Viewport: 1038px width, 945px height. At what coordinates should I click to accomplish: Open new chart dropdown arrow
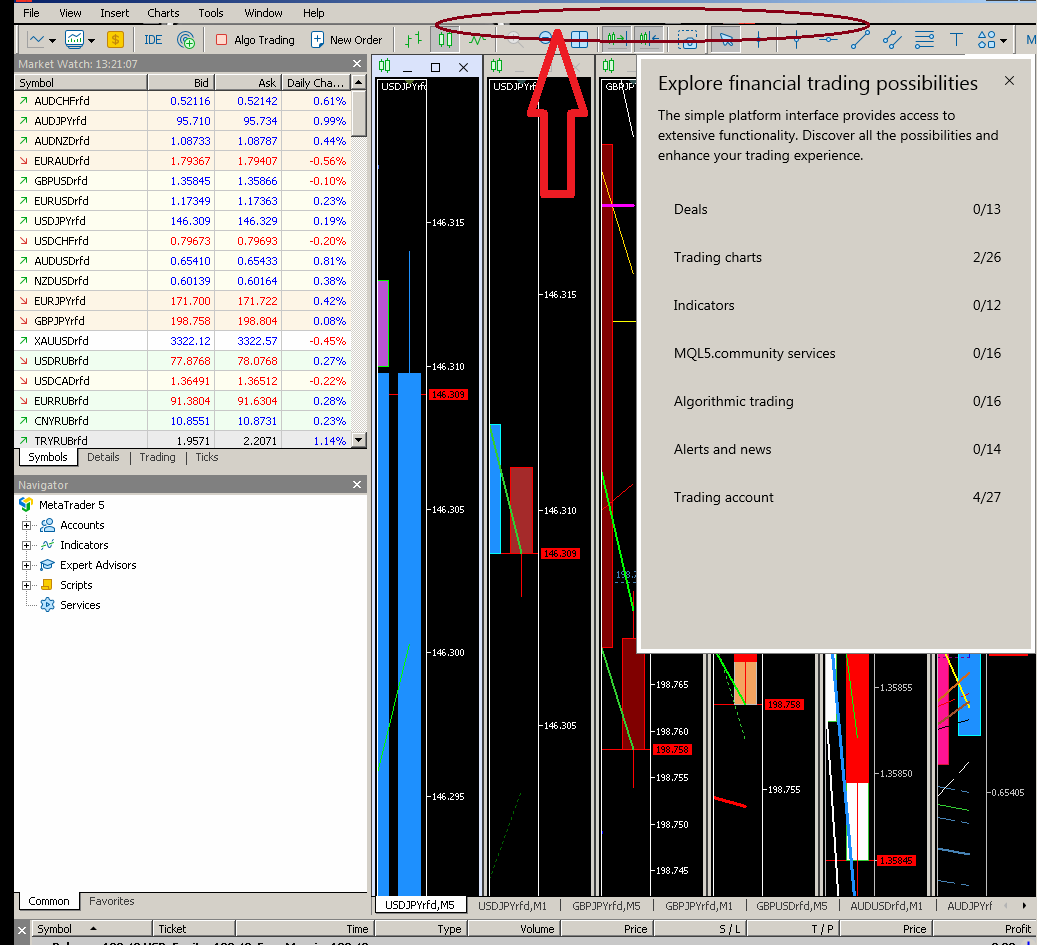click(52, 40)
